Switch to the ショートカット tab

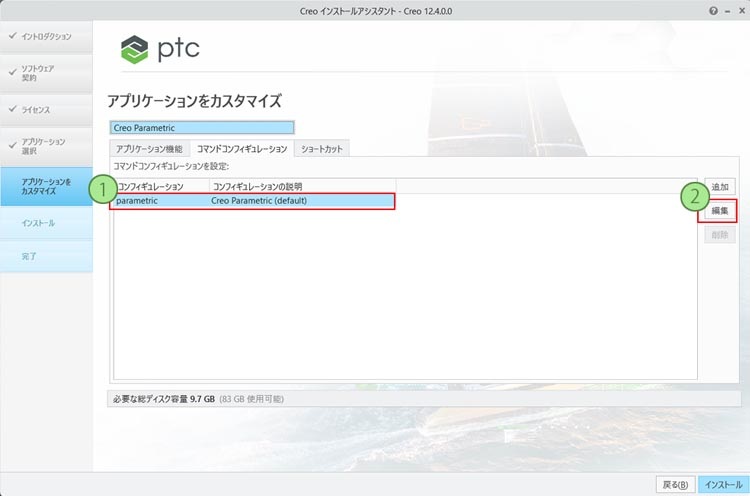[x=322, y=149]
